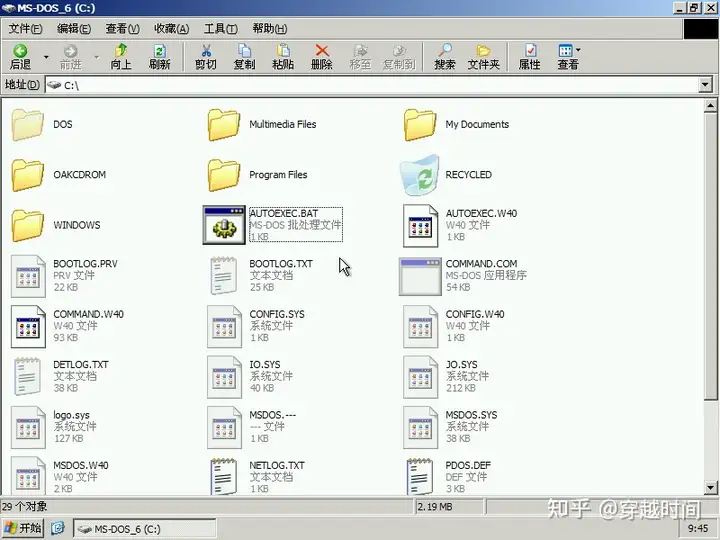The image size is (720, 540).
Task: Click the 29 个对象 status bar text
Action: (24, 506)
